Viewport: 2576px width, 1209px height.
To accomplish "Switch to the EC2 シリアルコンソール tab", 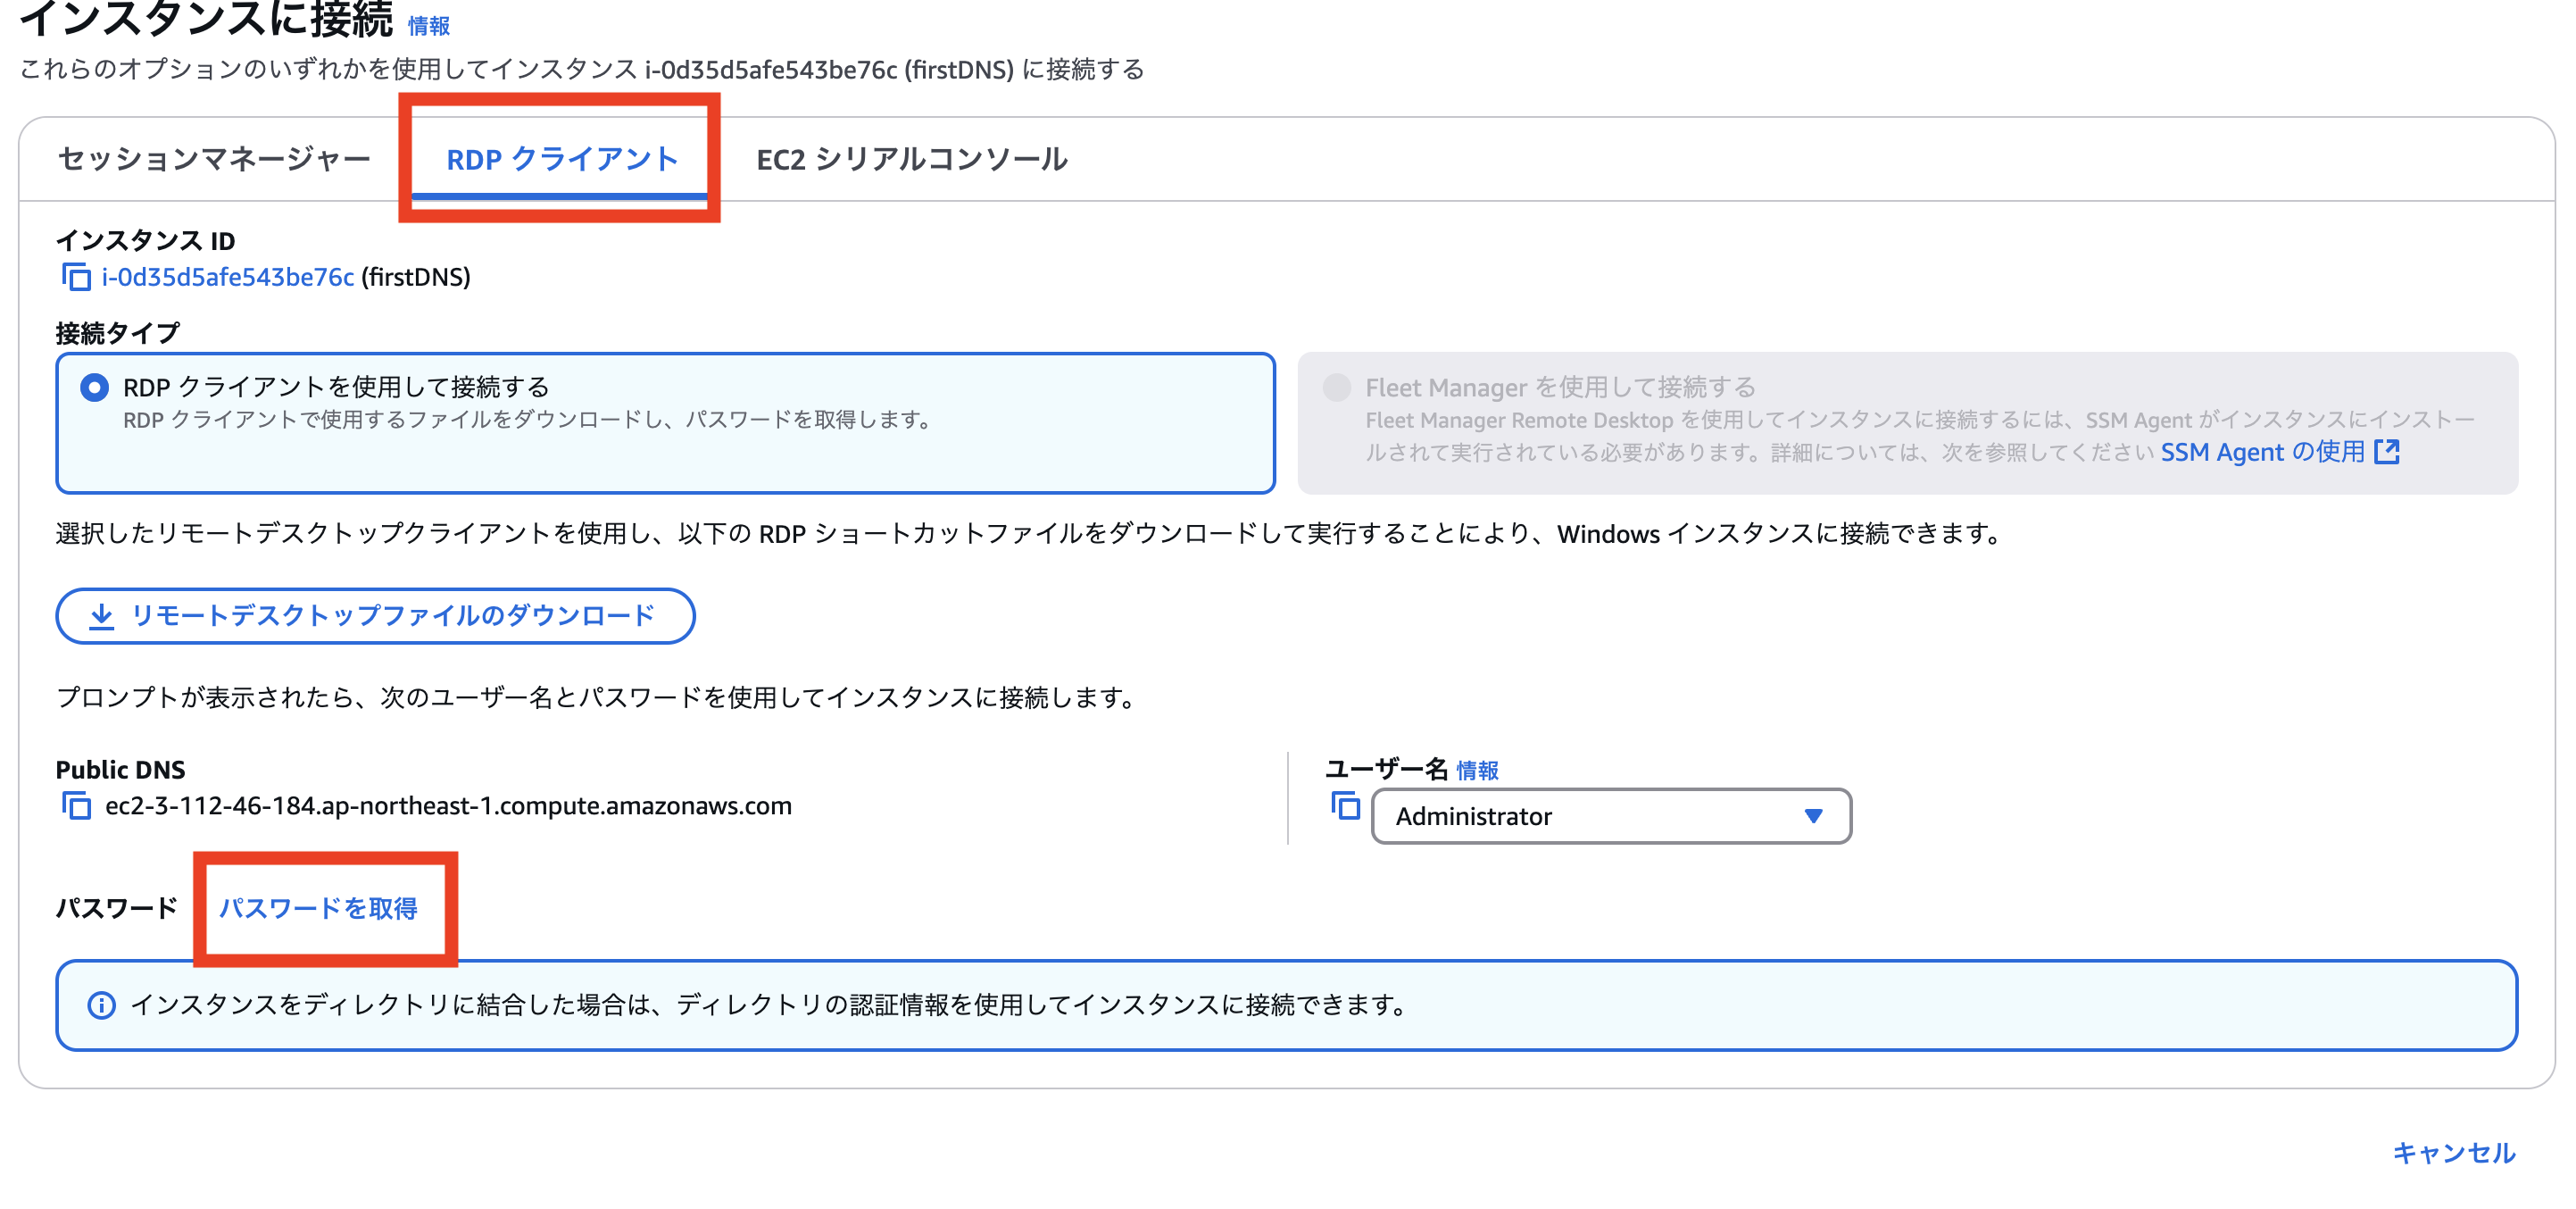I will (x=912, y=158).
